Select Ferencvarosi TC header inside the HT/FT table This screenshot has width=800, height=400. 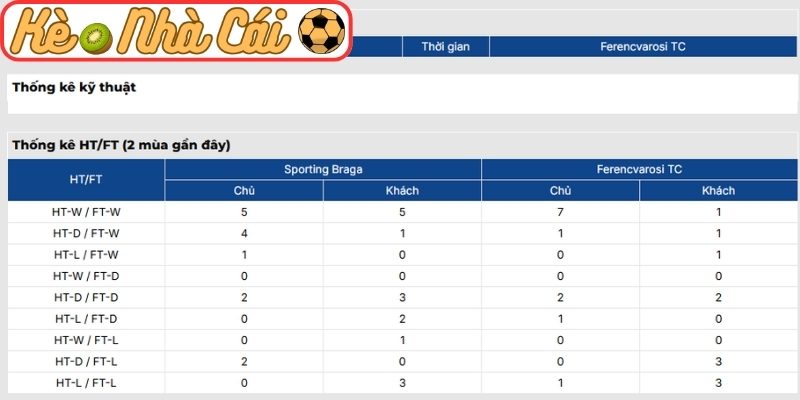pos(639,170)
